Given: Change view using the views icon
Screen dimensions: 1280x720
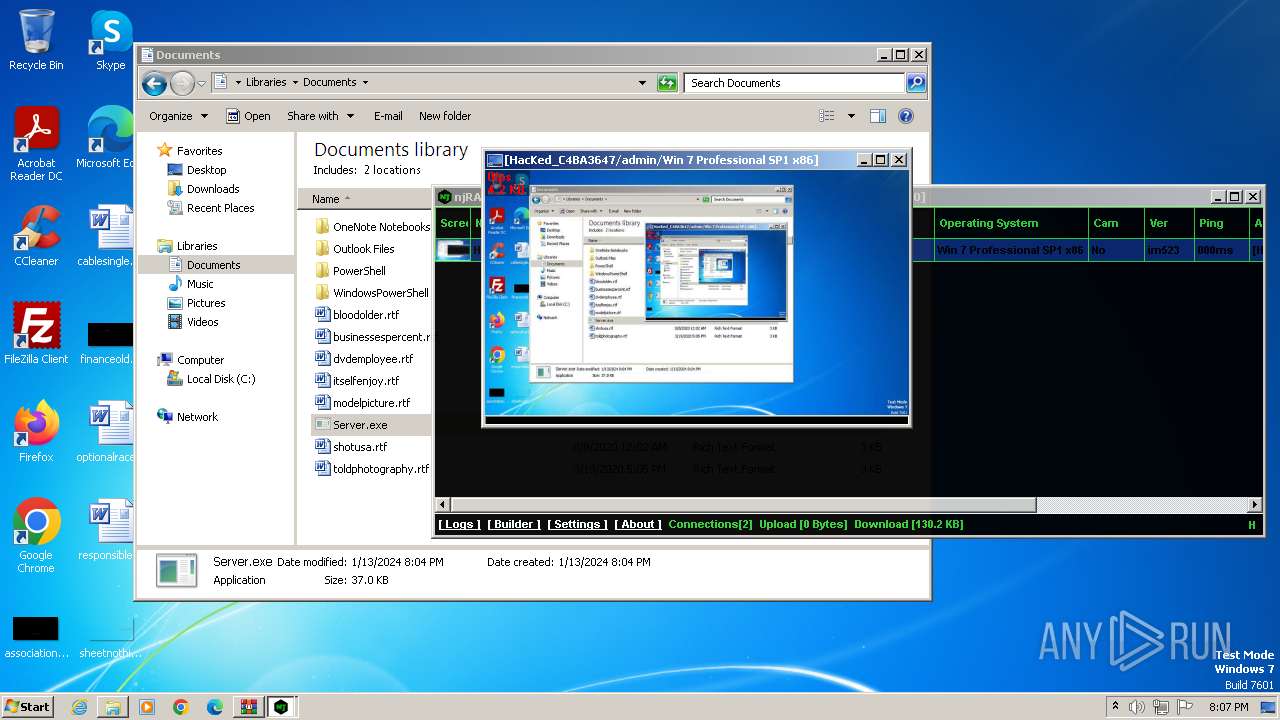Looking at the screenshot, I should [827, 116].
